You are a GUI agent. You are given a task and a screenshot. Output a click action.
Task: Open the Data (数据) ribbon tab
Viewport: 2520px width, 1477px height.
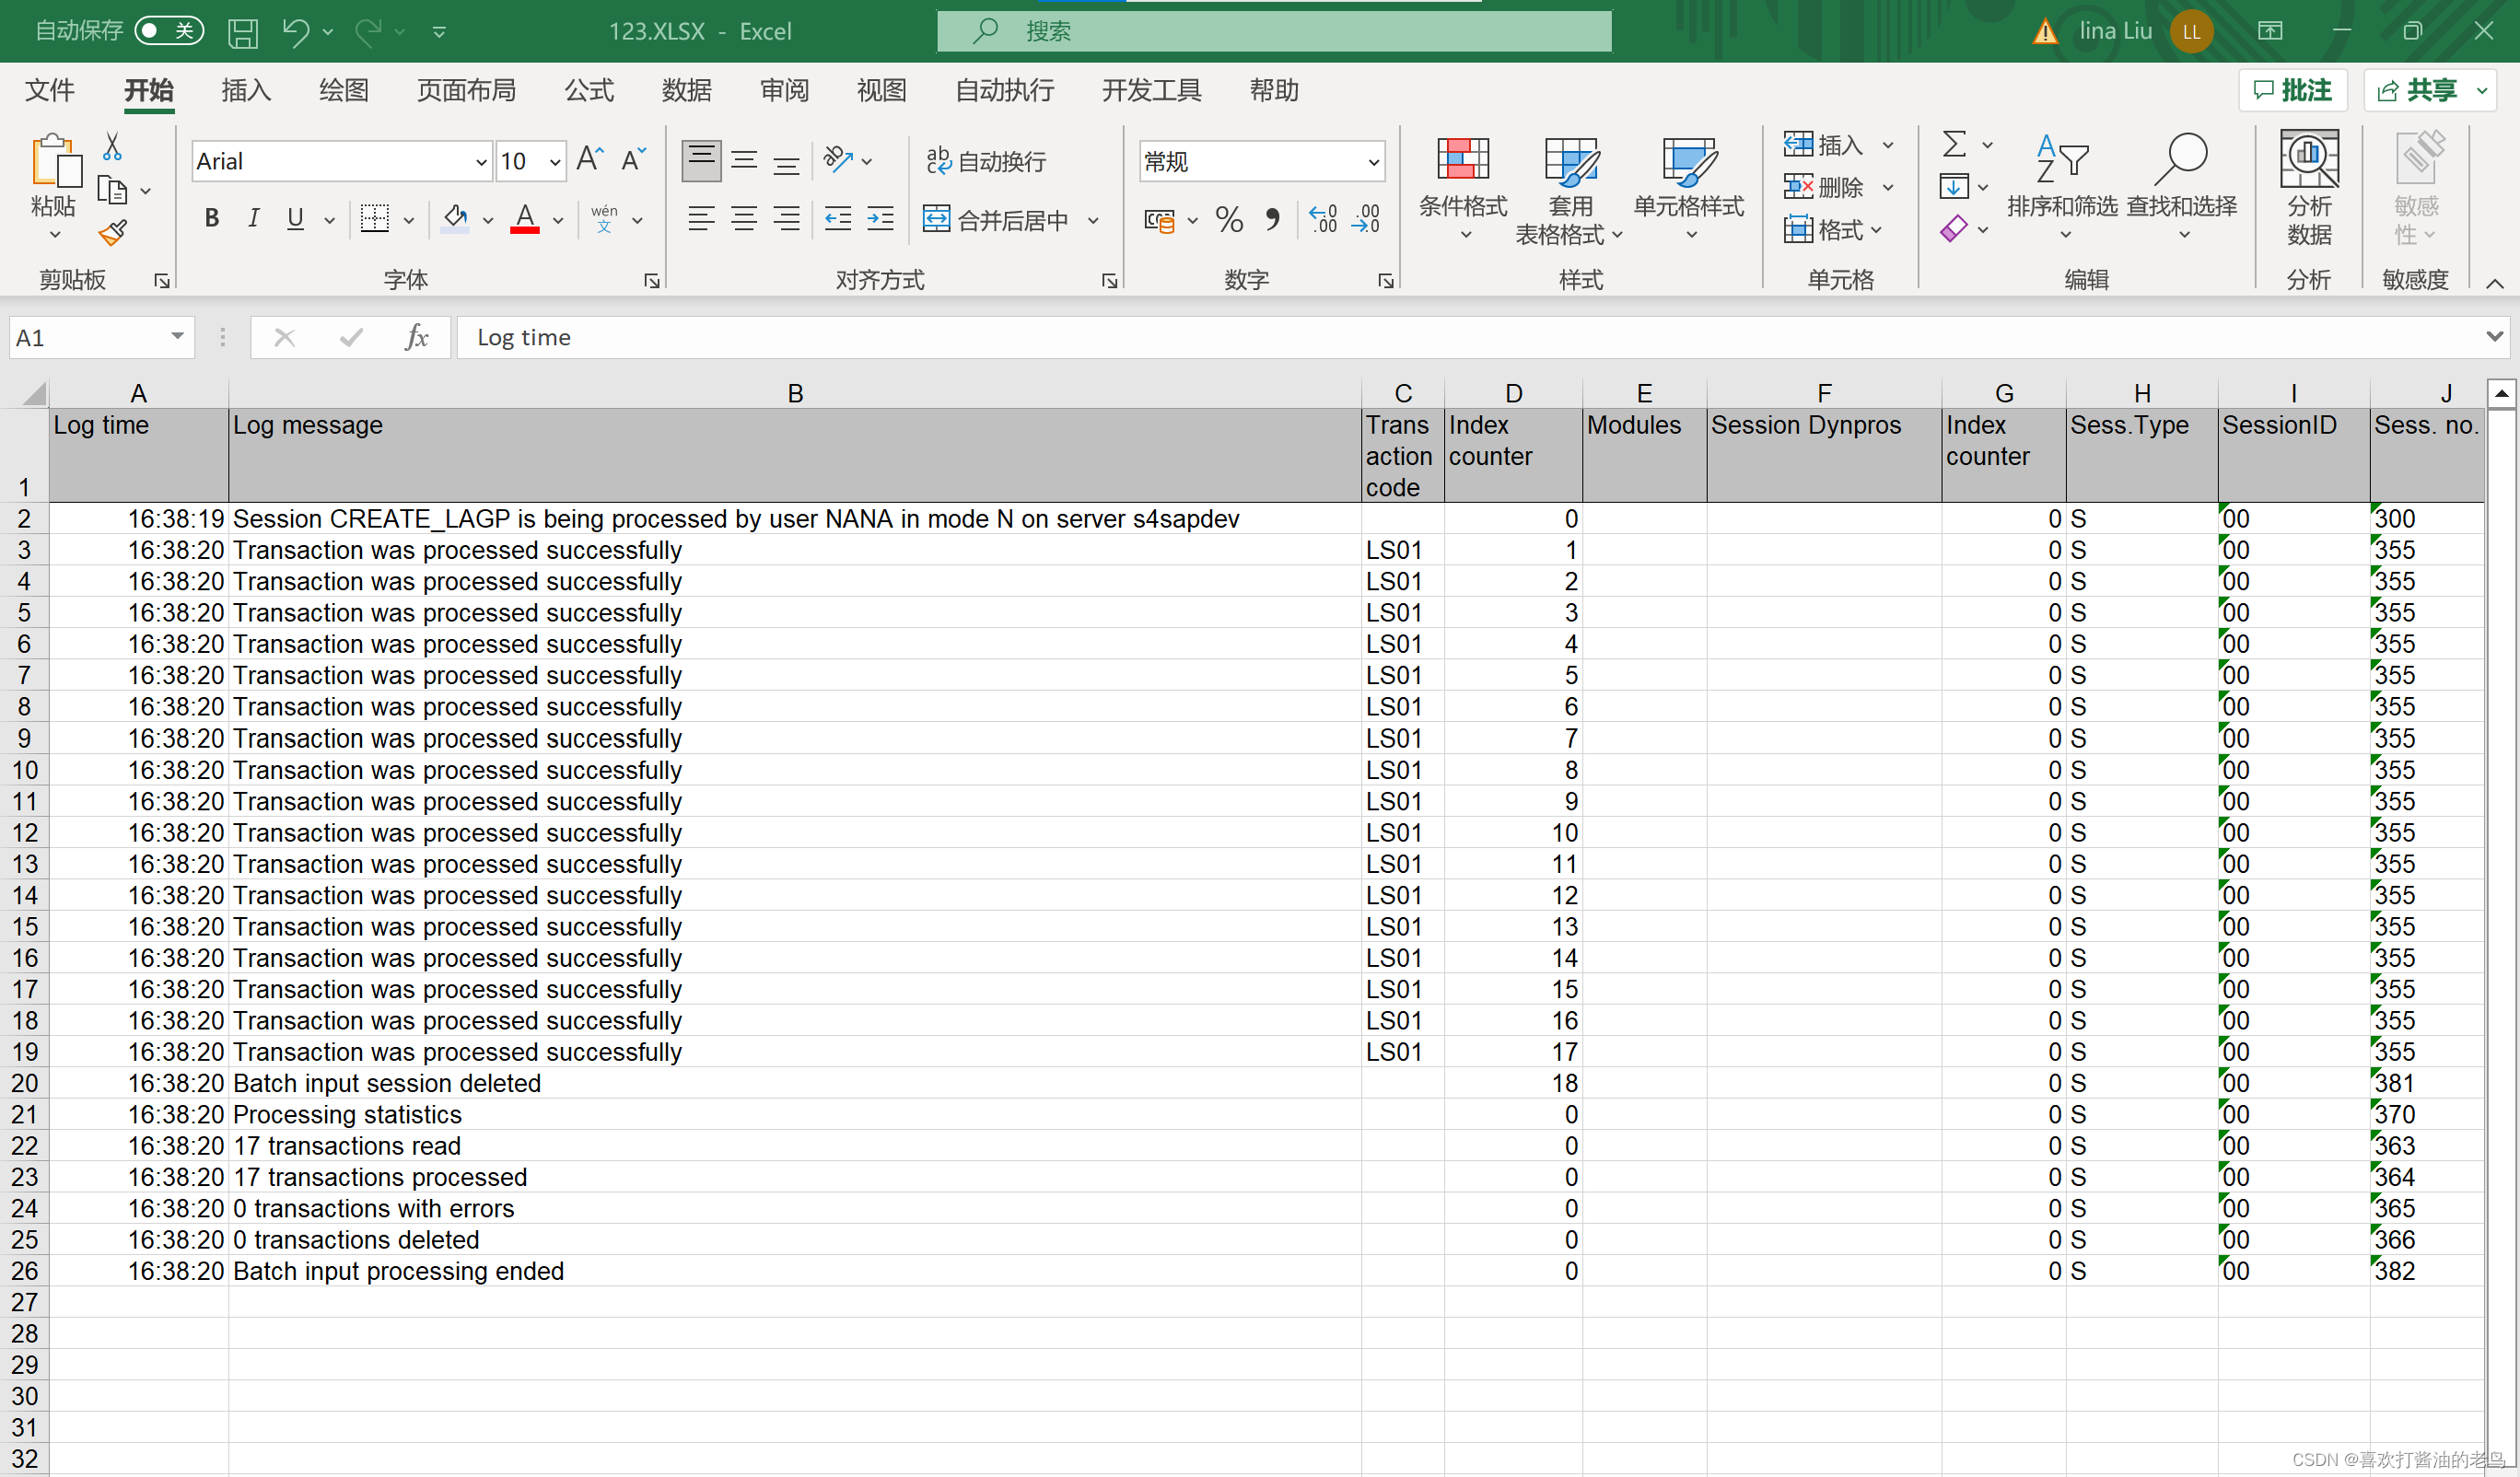[x=686, y=91]
